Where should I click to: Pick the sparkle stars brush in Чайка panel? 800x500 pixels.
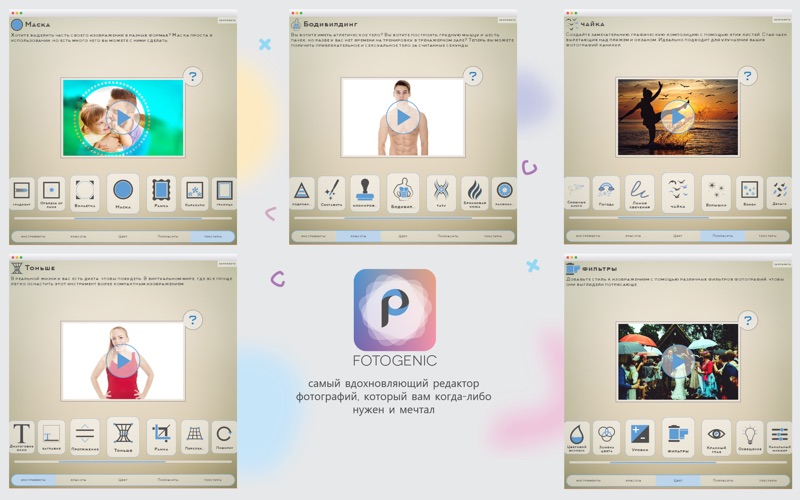(x=716, y=193)
